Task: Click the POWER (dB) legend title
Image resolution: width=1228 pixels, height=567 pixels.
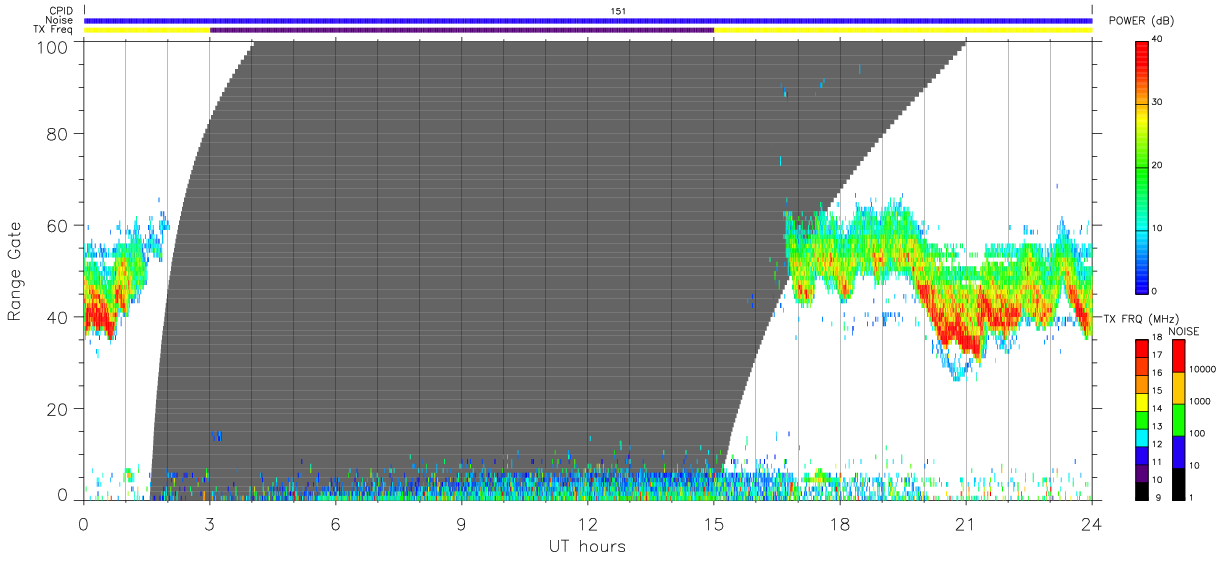Action: (x=1142, y=20)
